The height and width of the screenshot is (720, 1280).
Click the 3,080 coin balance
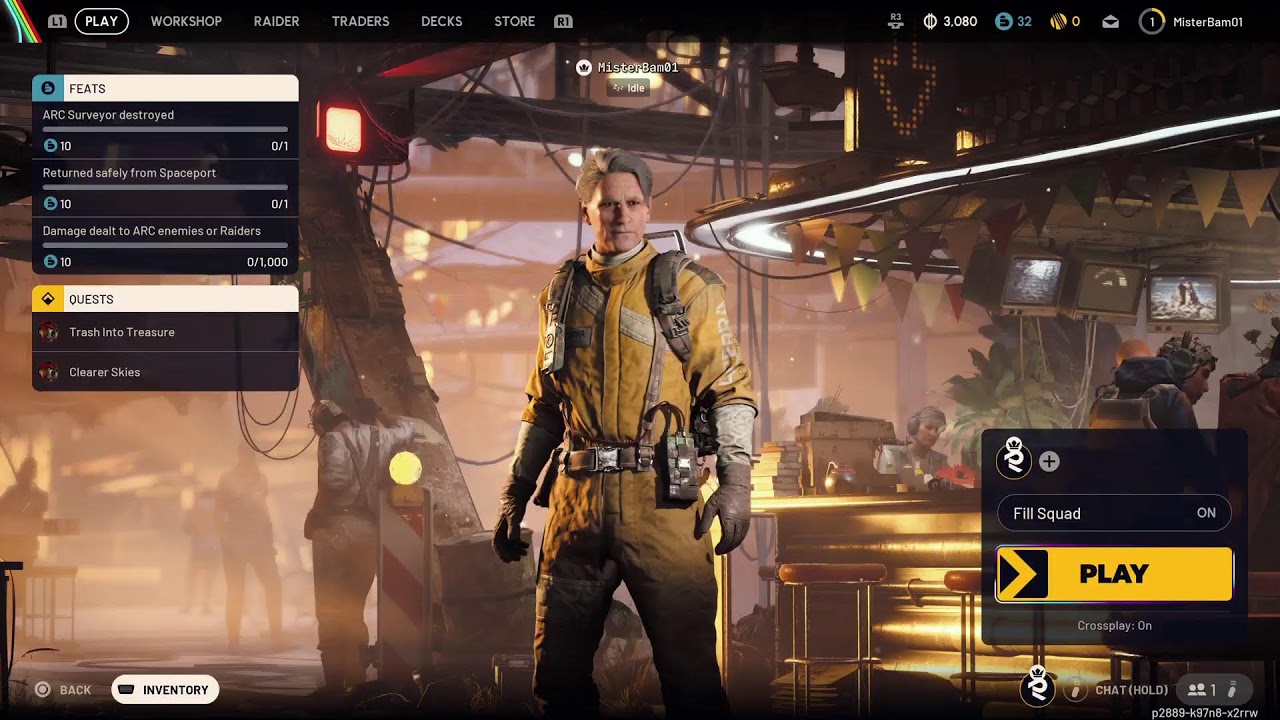tap(960, 21)
